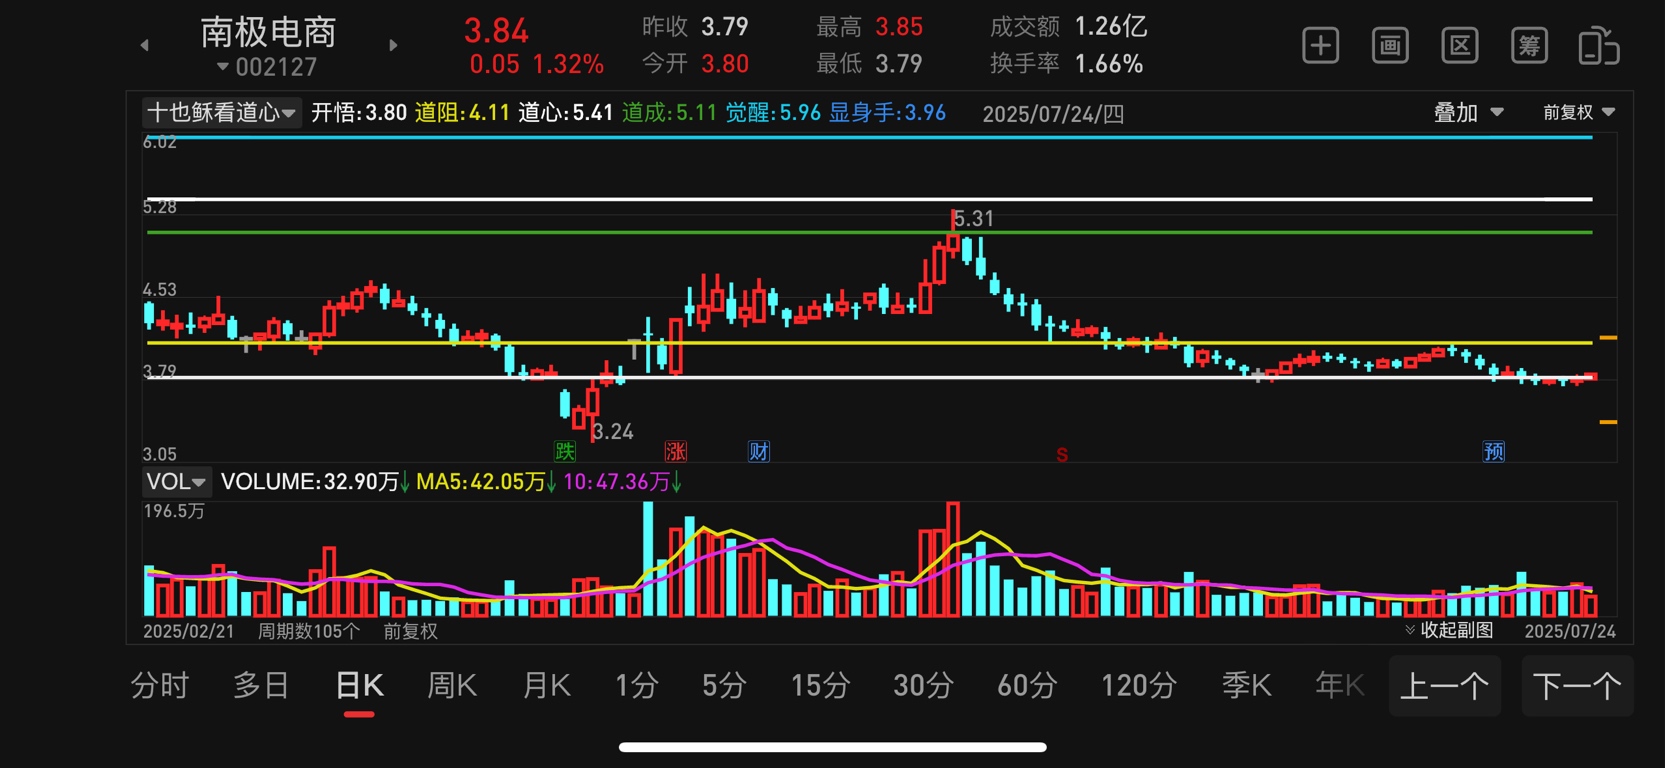Tap the cyan 觉醒:5.96 indicator value
1665x769 pixels.
pos(773,113)
